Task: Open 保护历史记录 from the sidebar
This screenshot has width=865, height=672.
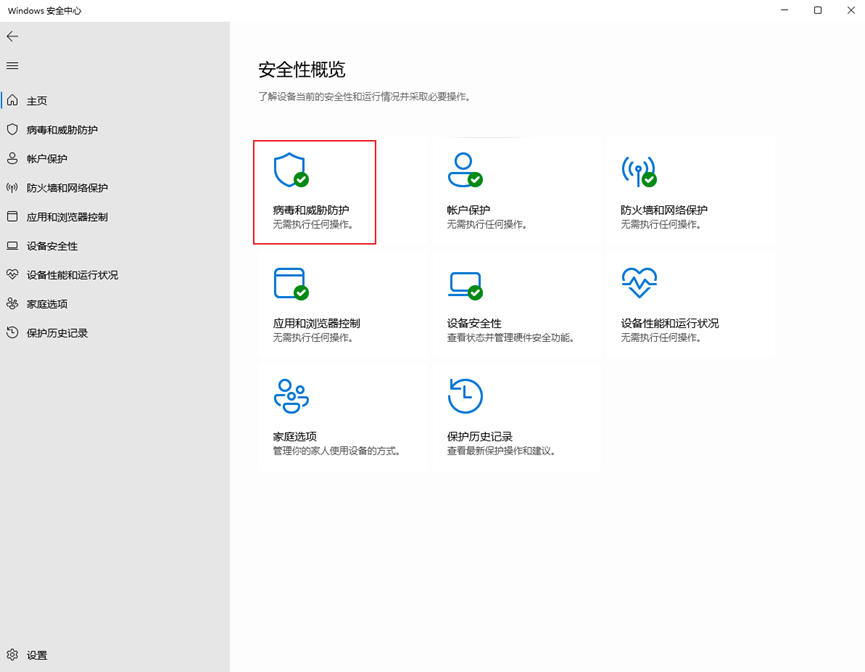Action: coord(57,333)
